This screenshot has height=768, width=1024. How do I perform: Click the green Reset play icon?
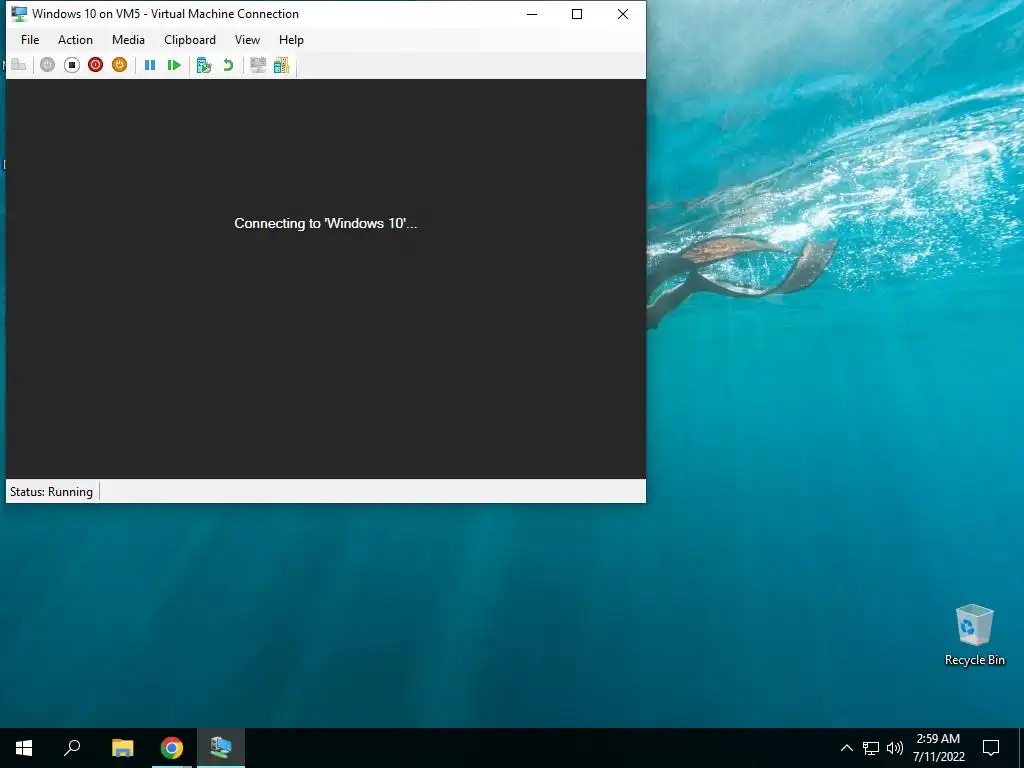pos(174,65)
